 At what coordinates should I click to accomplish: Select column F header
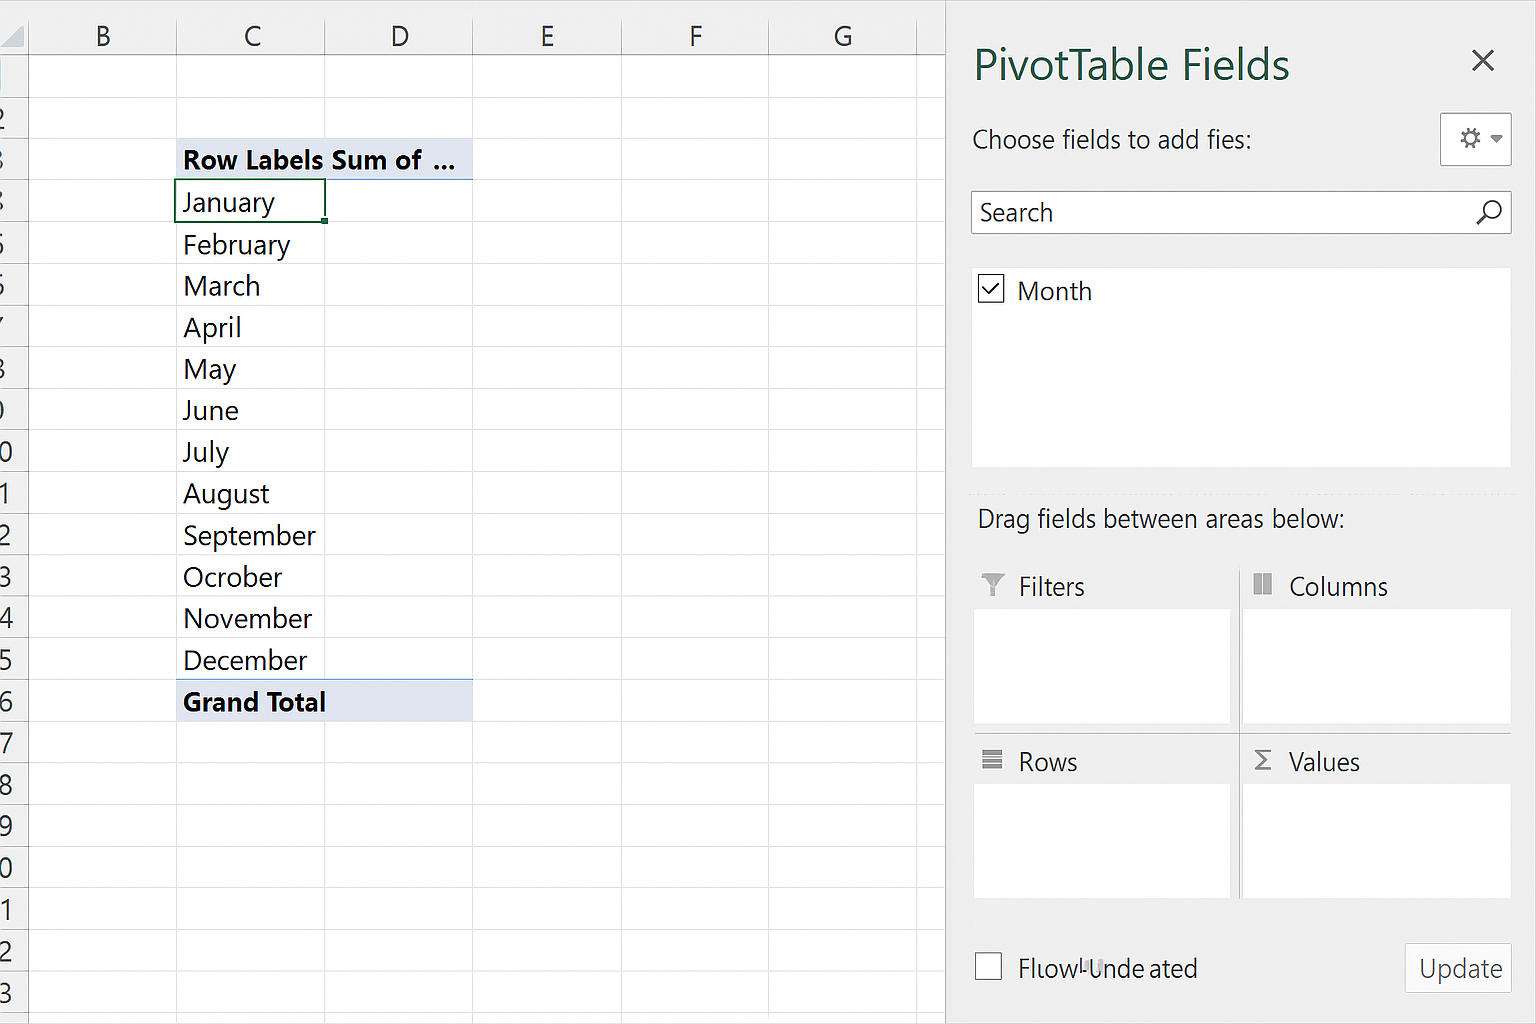pos(695,37)
